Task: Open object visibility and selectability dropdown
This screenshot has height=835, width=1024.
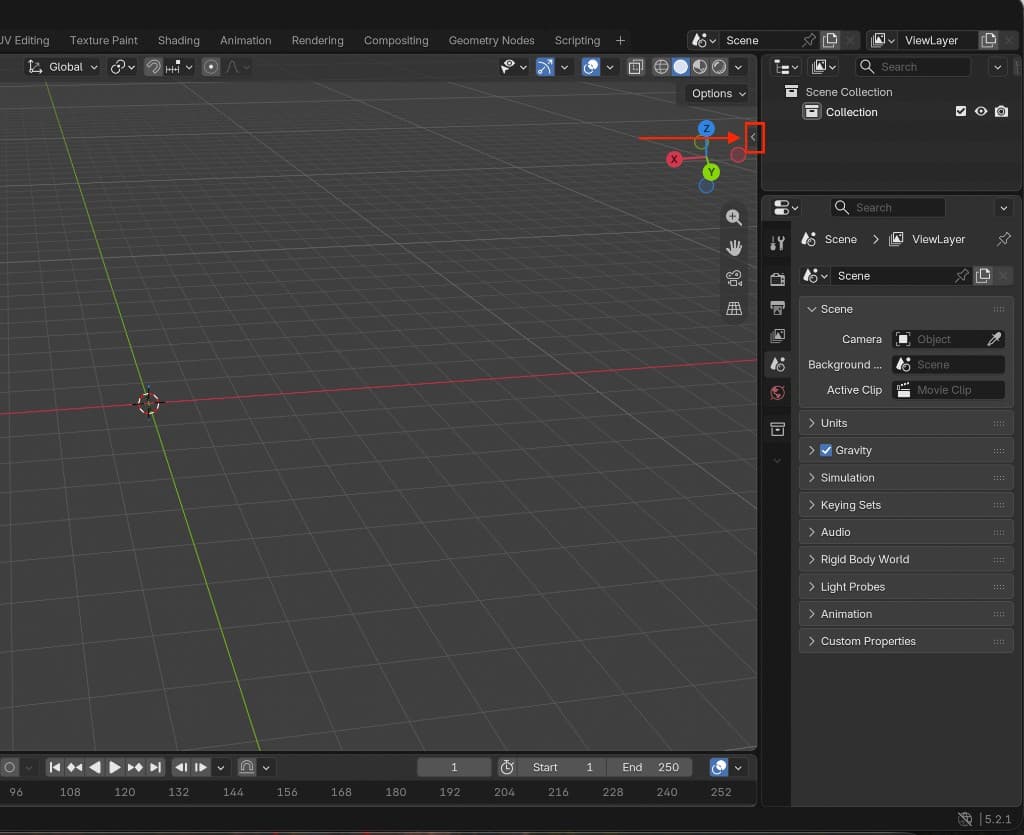Action: point(513,67)
